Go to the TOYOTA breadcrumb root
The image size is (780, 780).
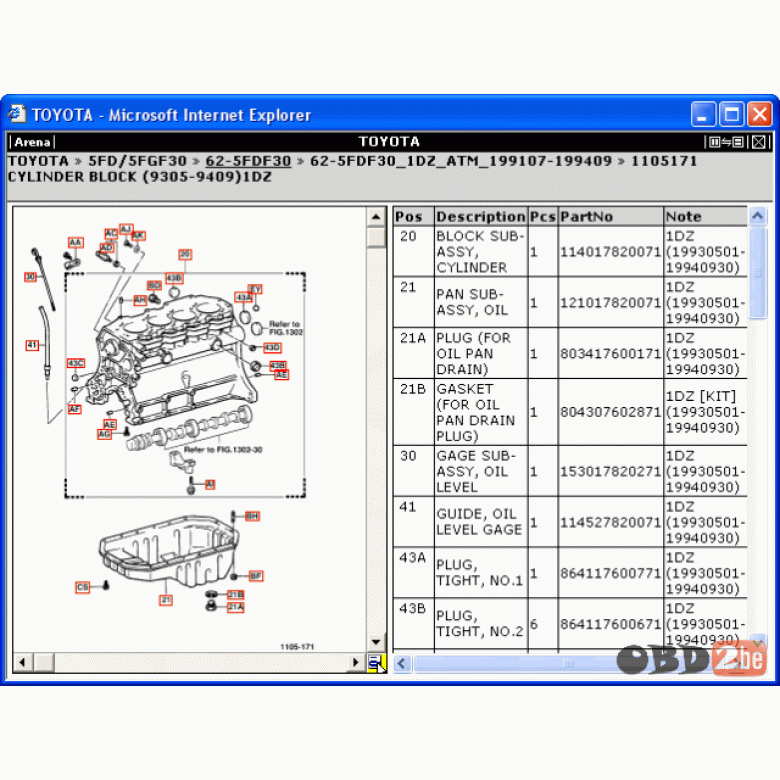click(x=38, y=161)
